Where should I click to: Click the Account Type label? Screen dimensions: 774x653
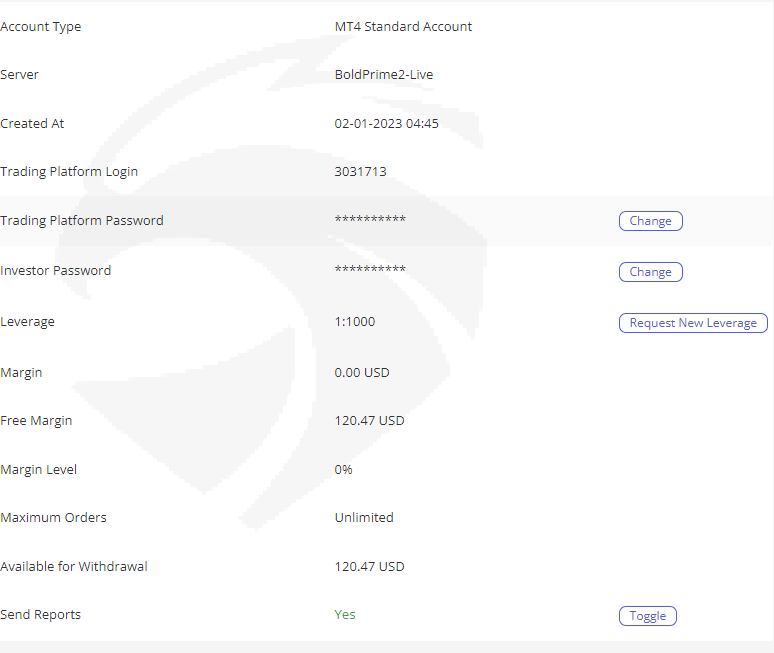41,27
